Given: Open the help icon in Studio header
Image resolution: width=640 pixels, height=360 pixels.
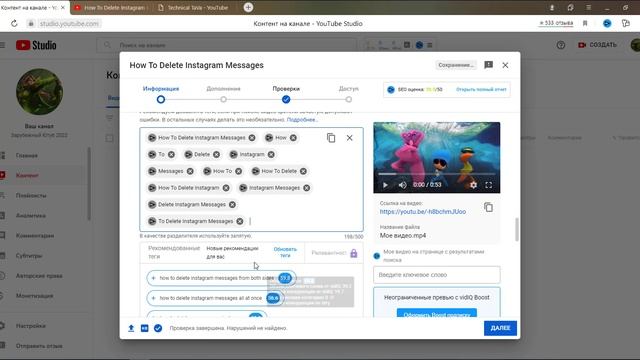Looking at the screenshot, I should click(561, 45).
